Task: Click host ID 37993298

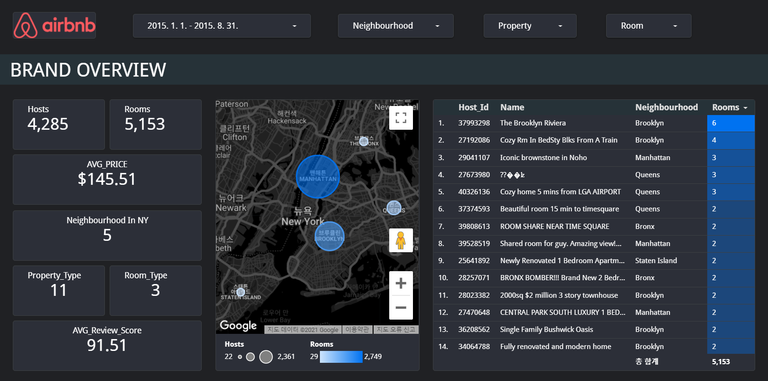Action: coord(474,123)
